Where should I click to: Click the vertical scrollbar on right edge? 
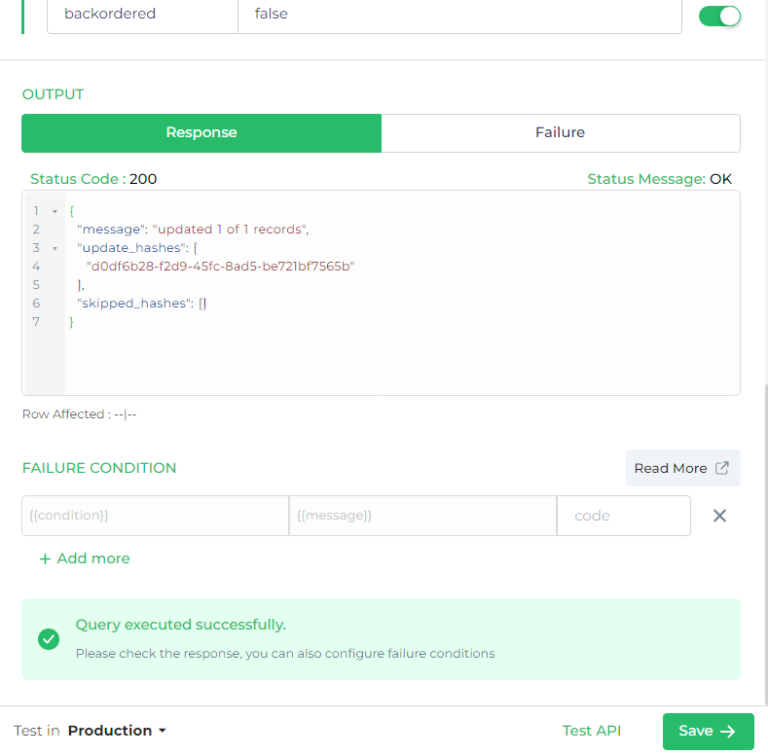click(766, 544)
